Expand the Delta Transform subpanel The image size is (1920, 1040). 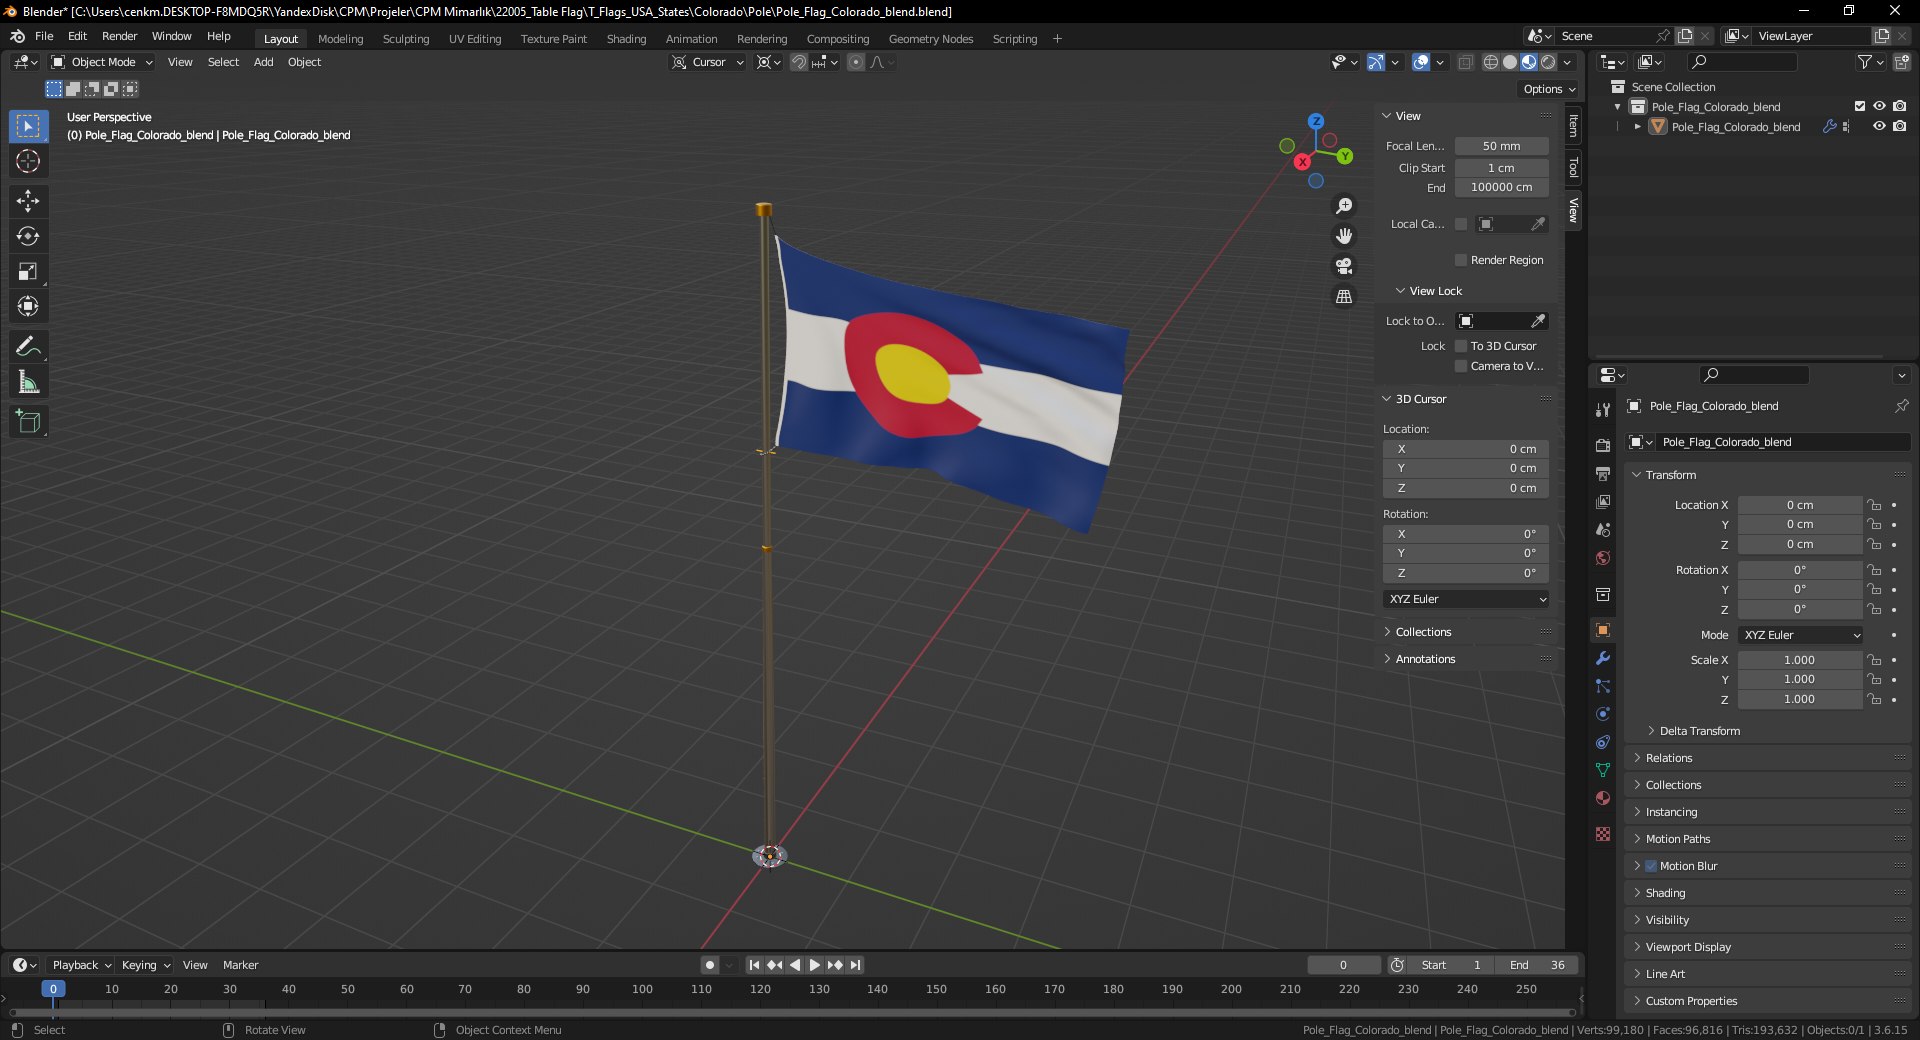pyautogui.click(x=1700, y=731)
